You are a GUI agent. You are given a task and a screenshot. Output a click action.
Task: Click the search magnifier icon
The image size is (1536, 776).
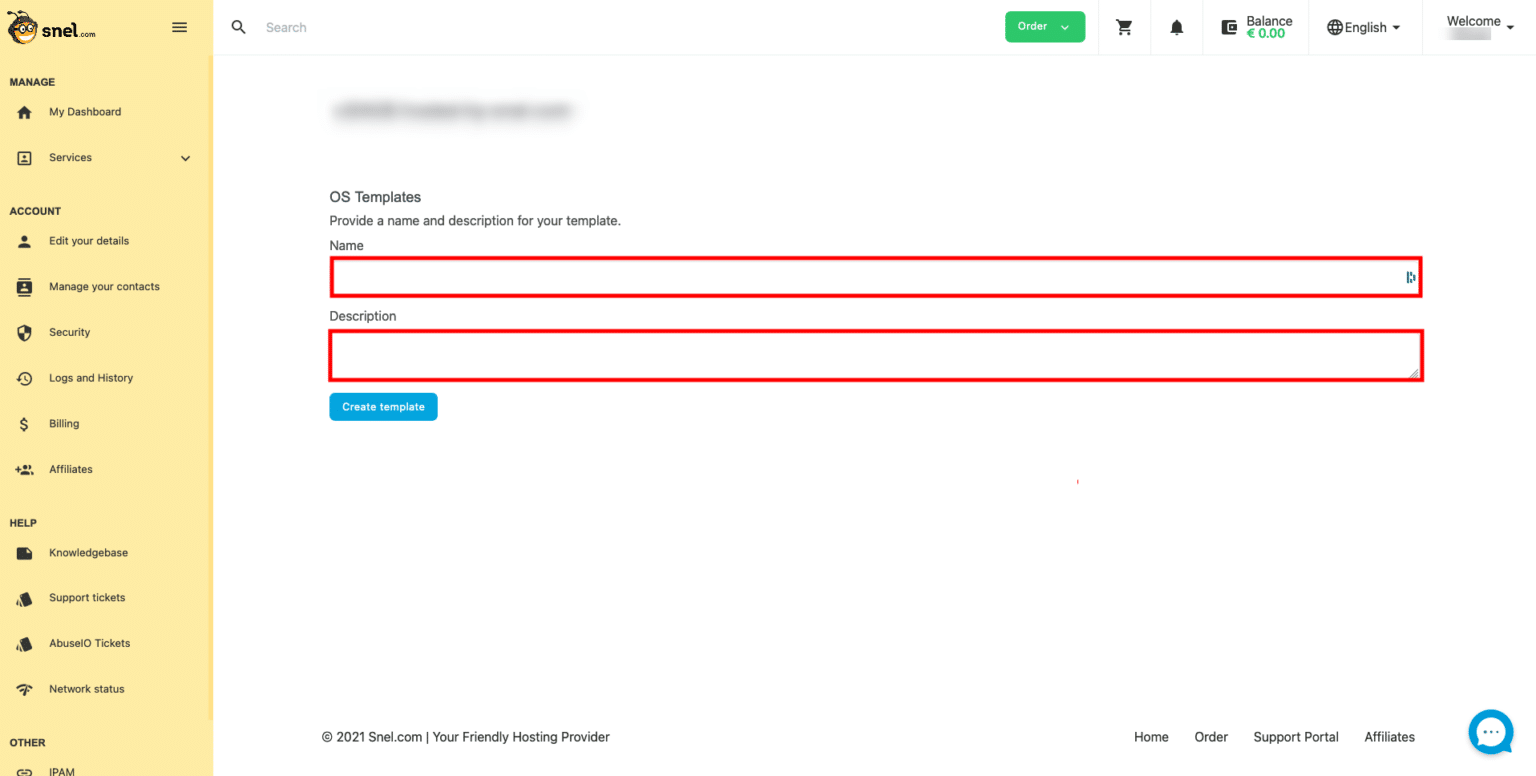[x=239, y=27]
